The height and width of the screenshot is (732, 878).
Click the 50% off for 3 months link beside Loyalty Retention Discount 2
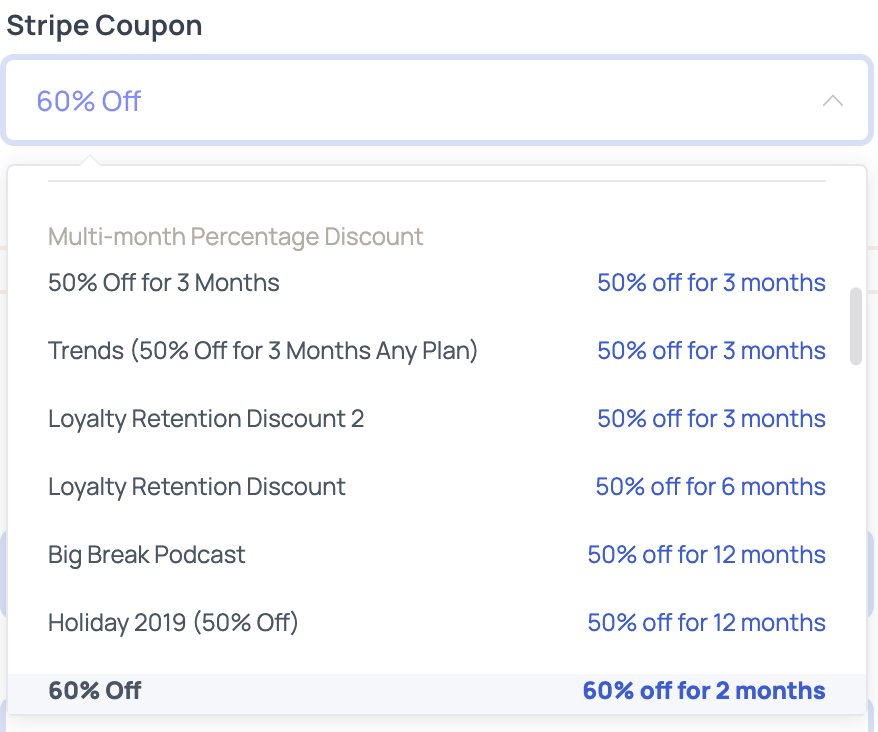coord(711,419)
